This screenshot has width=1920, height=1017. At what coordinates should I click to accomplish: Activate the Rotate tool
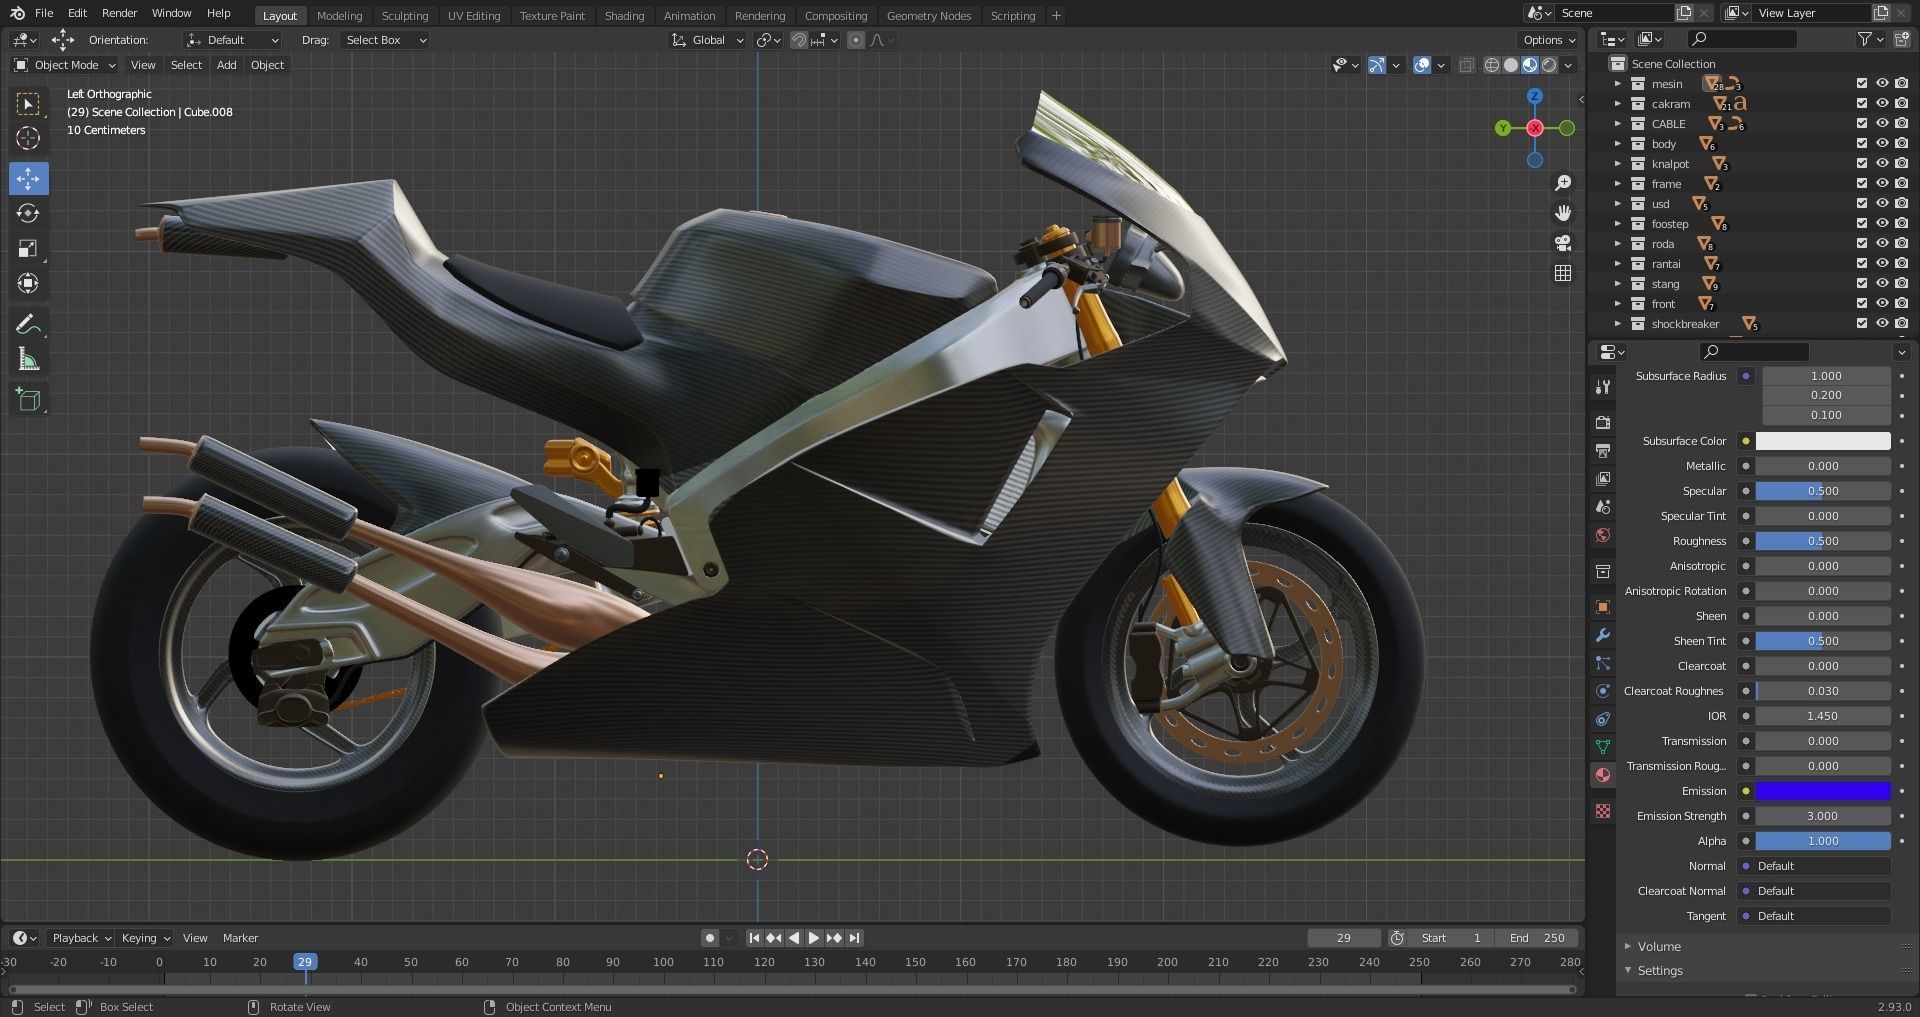pyautogui.click(x=28, y=214)
